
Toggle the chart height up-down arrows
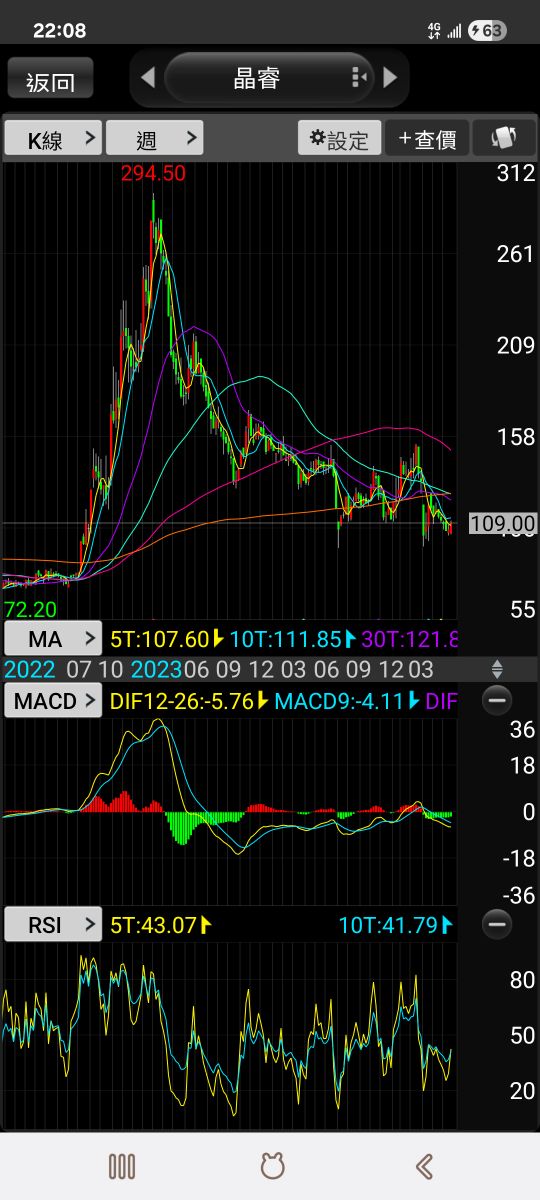coord(497,669)
